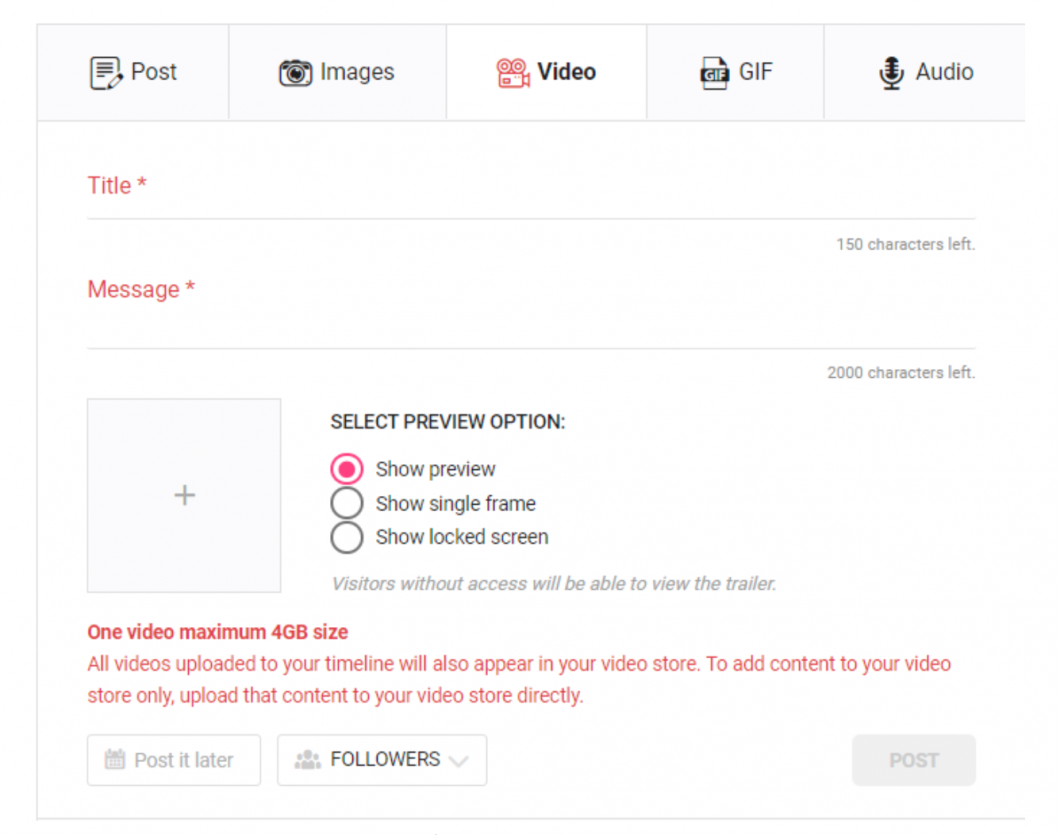Click the Post it later button
Screen dimensions: 1060x835
pos(173,759)
